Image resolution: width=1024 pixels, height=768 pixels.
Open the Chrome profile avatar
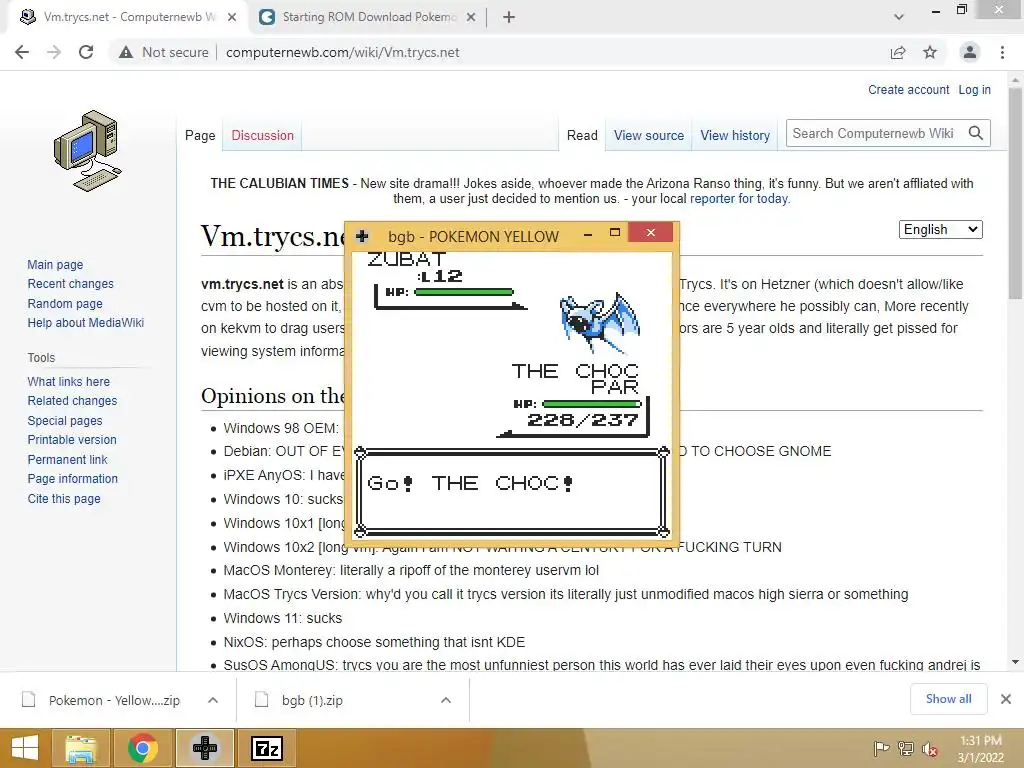(x=970, y=52)
